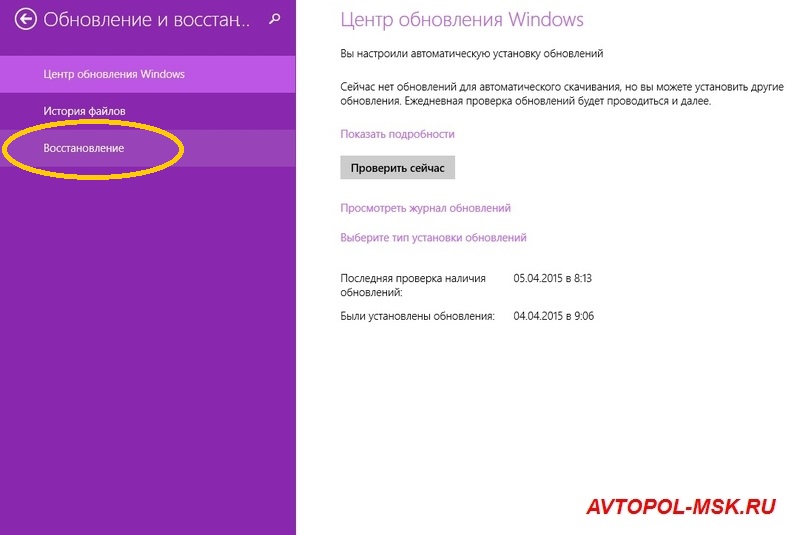Click Показать подробности link
The height and width of the screenshot is (535, 800).
(397, 134)
